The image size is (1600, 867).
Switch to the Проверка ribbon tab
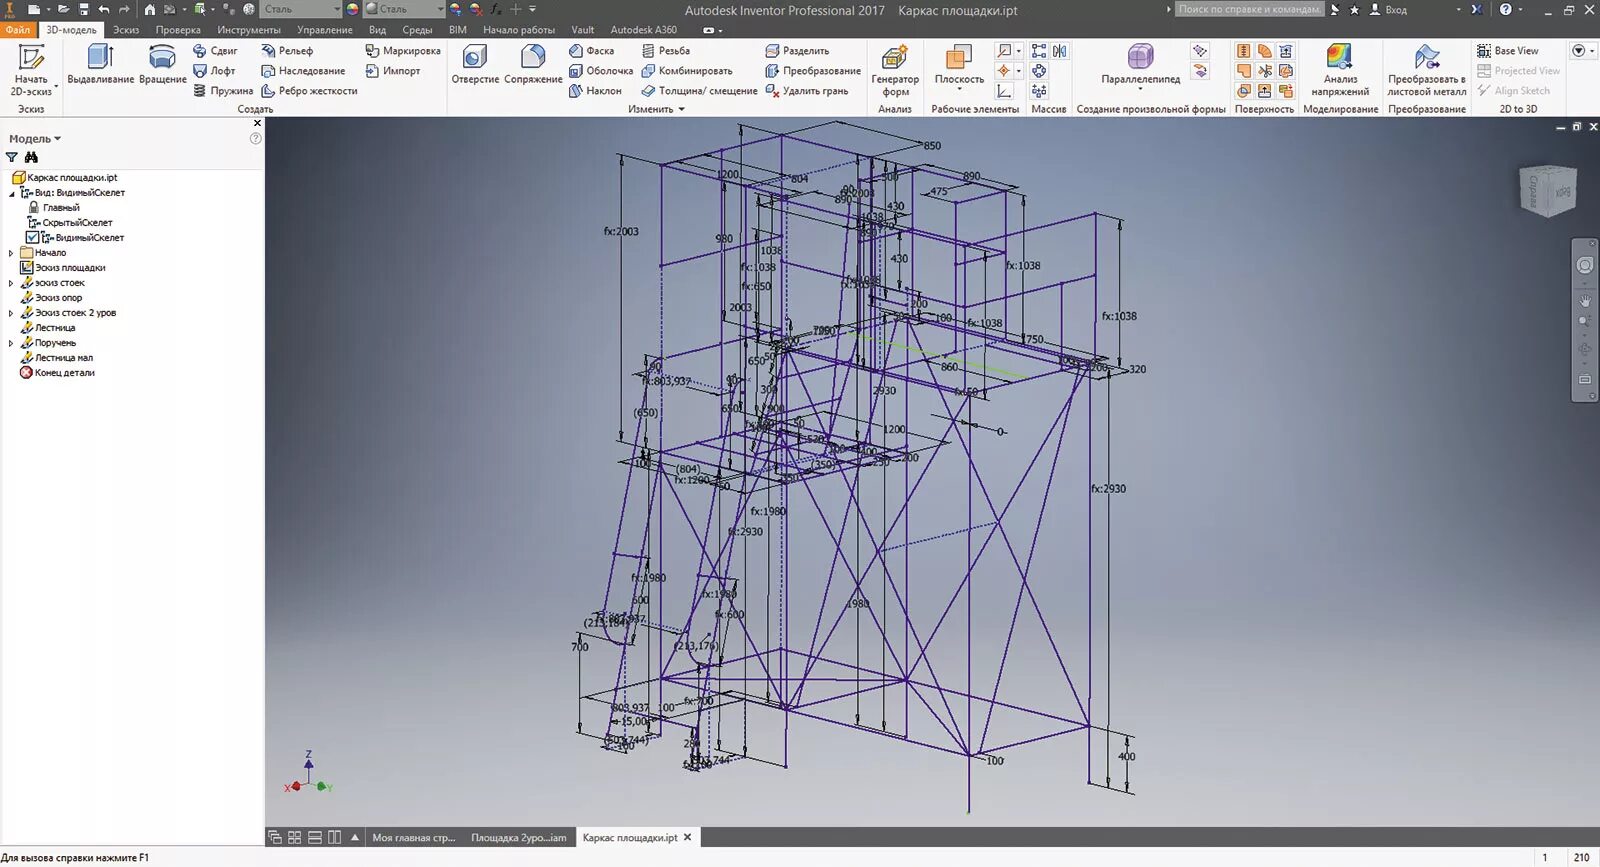pyautogui.click(x=178, y=30)
